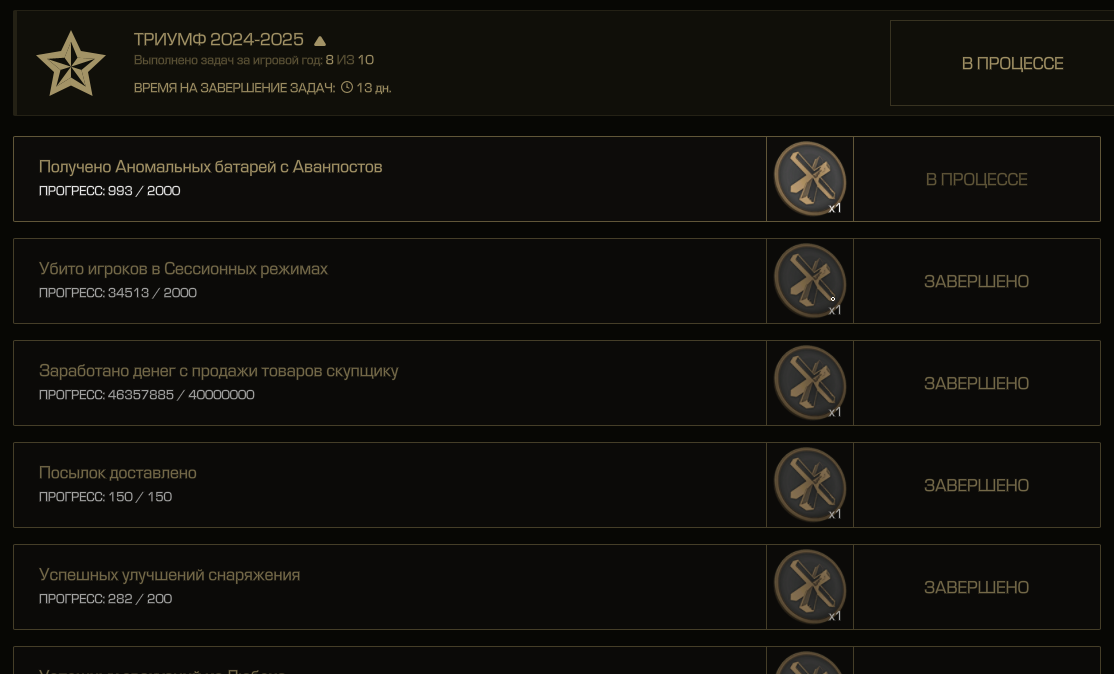
Task: Open reward coin for equipment upgrades task
Action: pos(809,587)
